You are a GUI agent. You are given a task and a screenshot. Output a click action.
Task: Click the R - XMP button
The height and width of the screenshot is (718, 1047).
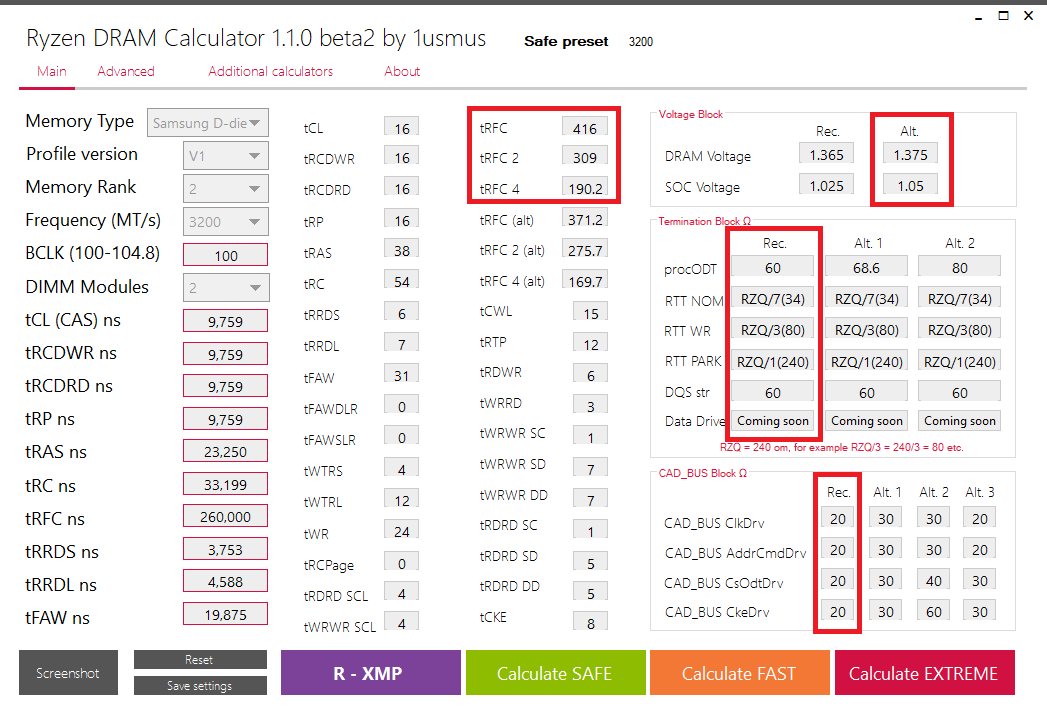[x=371, y=673]
